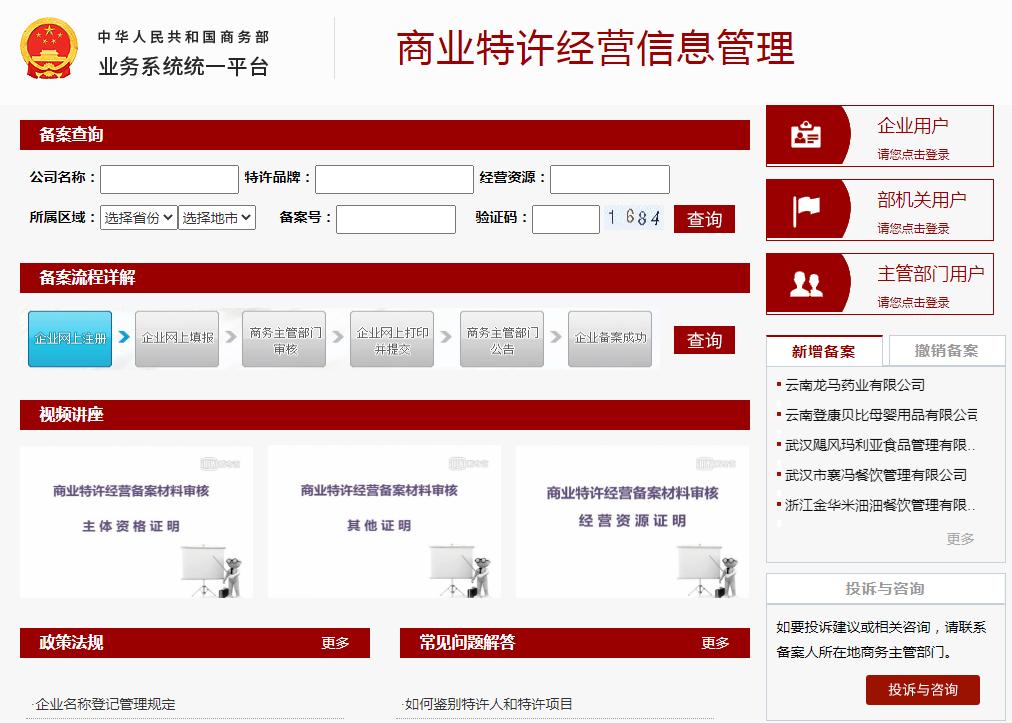
Task: Click the top 查询 search button
Action: click(704, 218)
